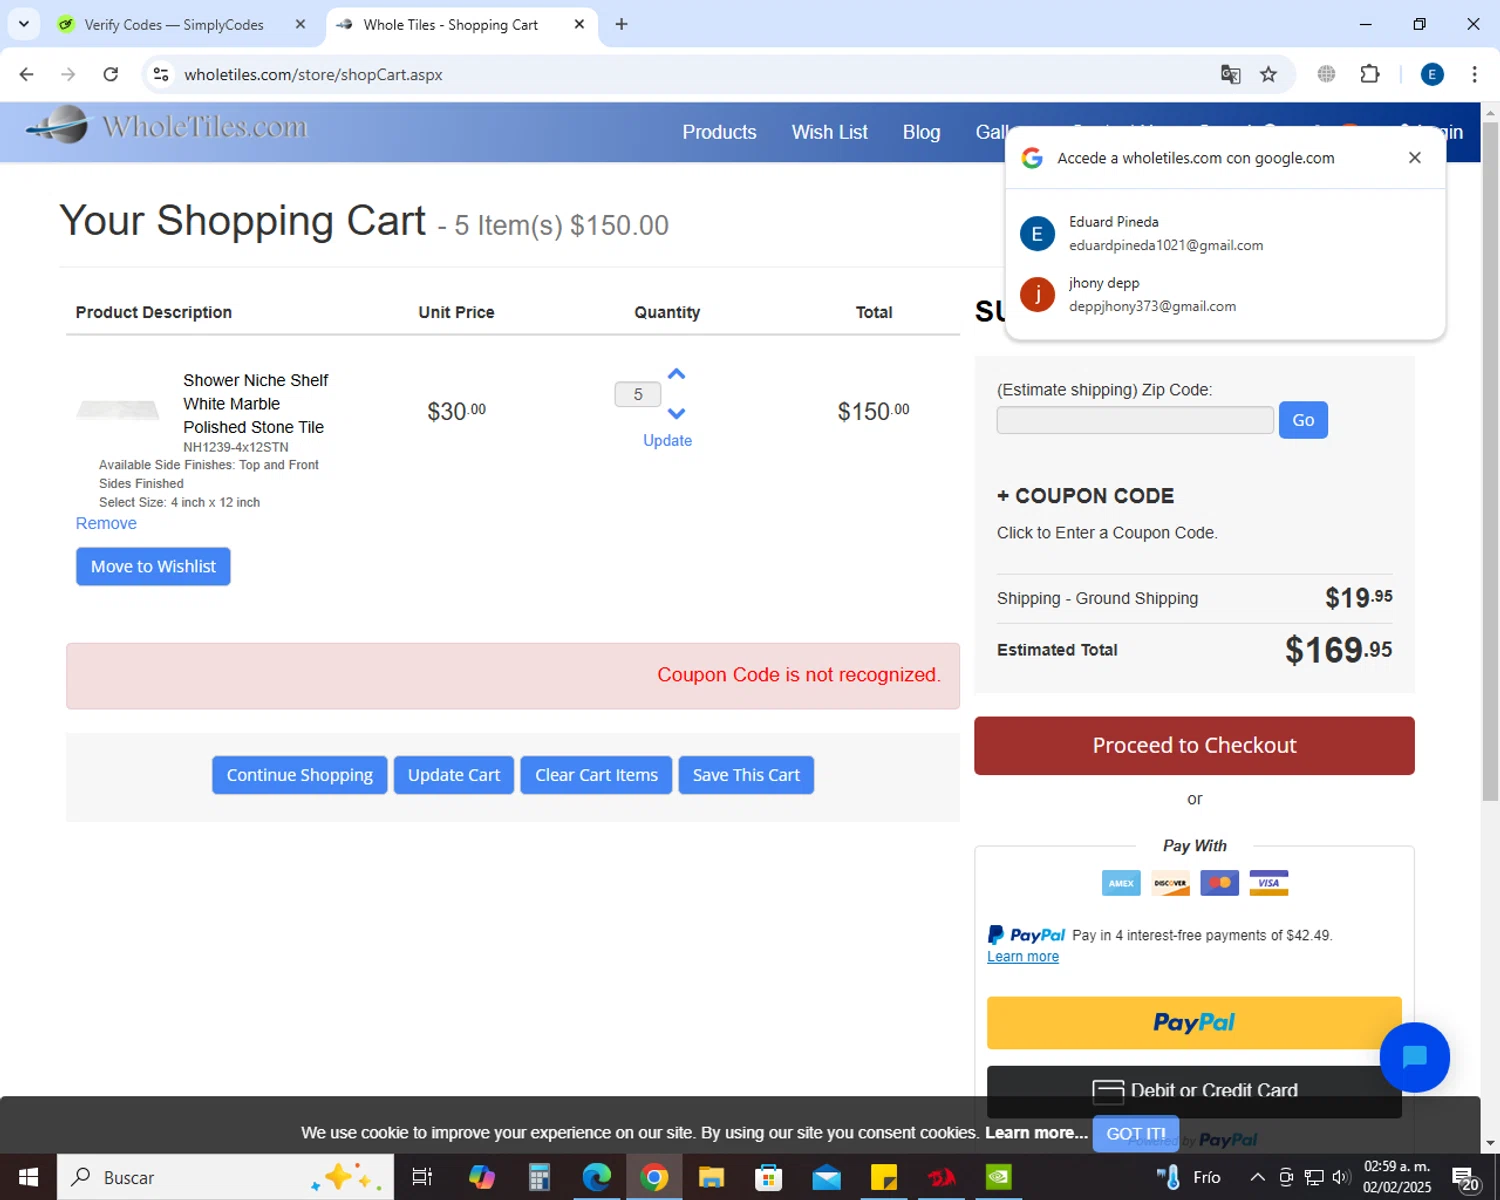The image size is (1500, 1200).
Task: Select the Discover card icon
Action: point(1170,883)
